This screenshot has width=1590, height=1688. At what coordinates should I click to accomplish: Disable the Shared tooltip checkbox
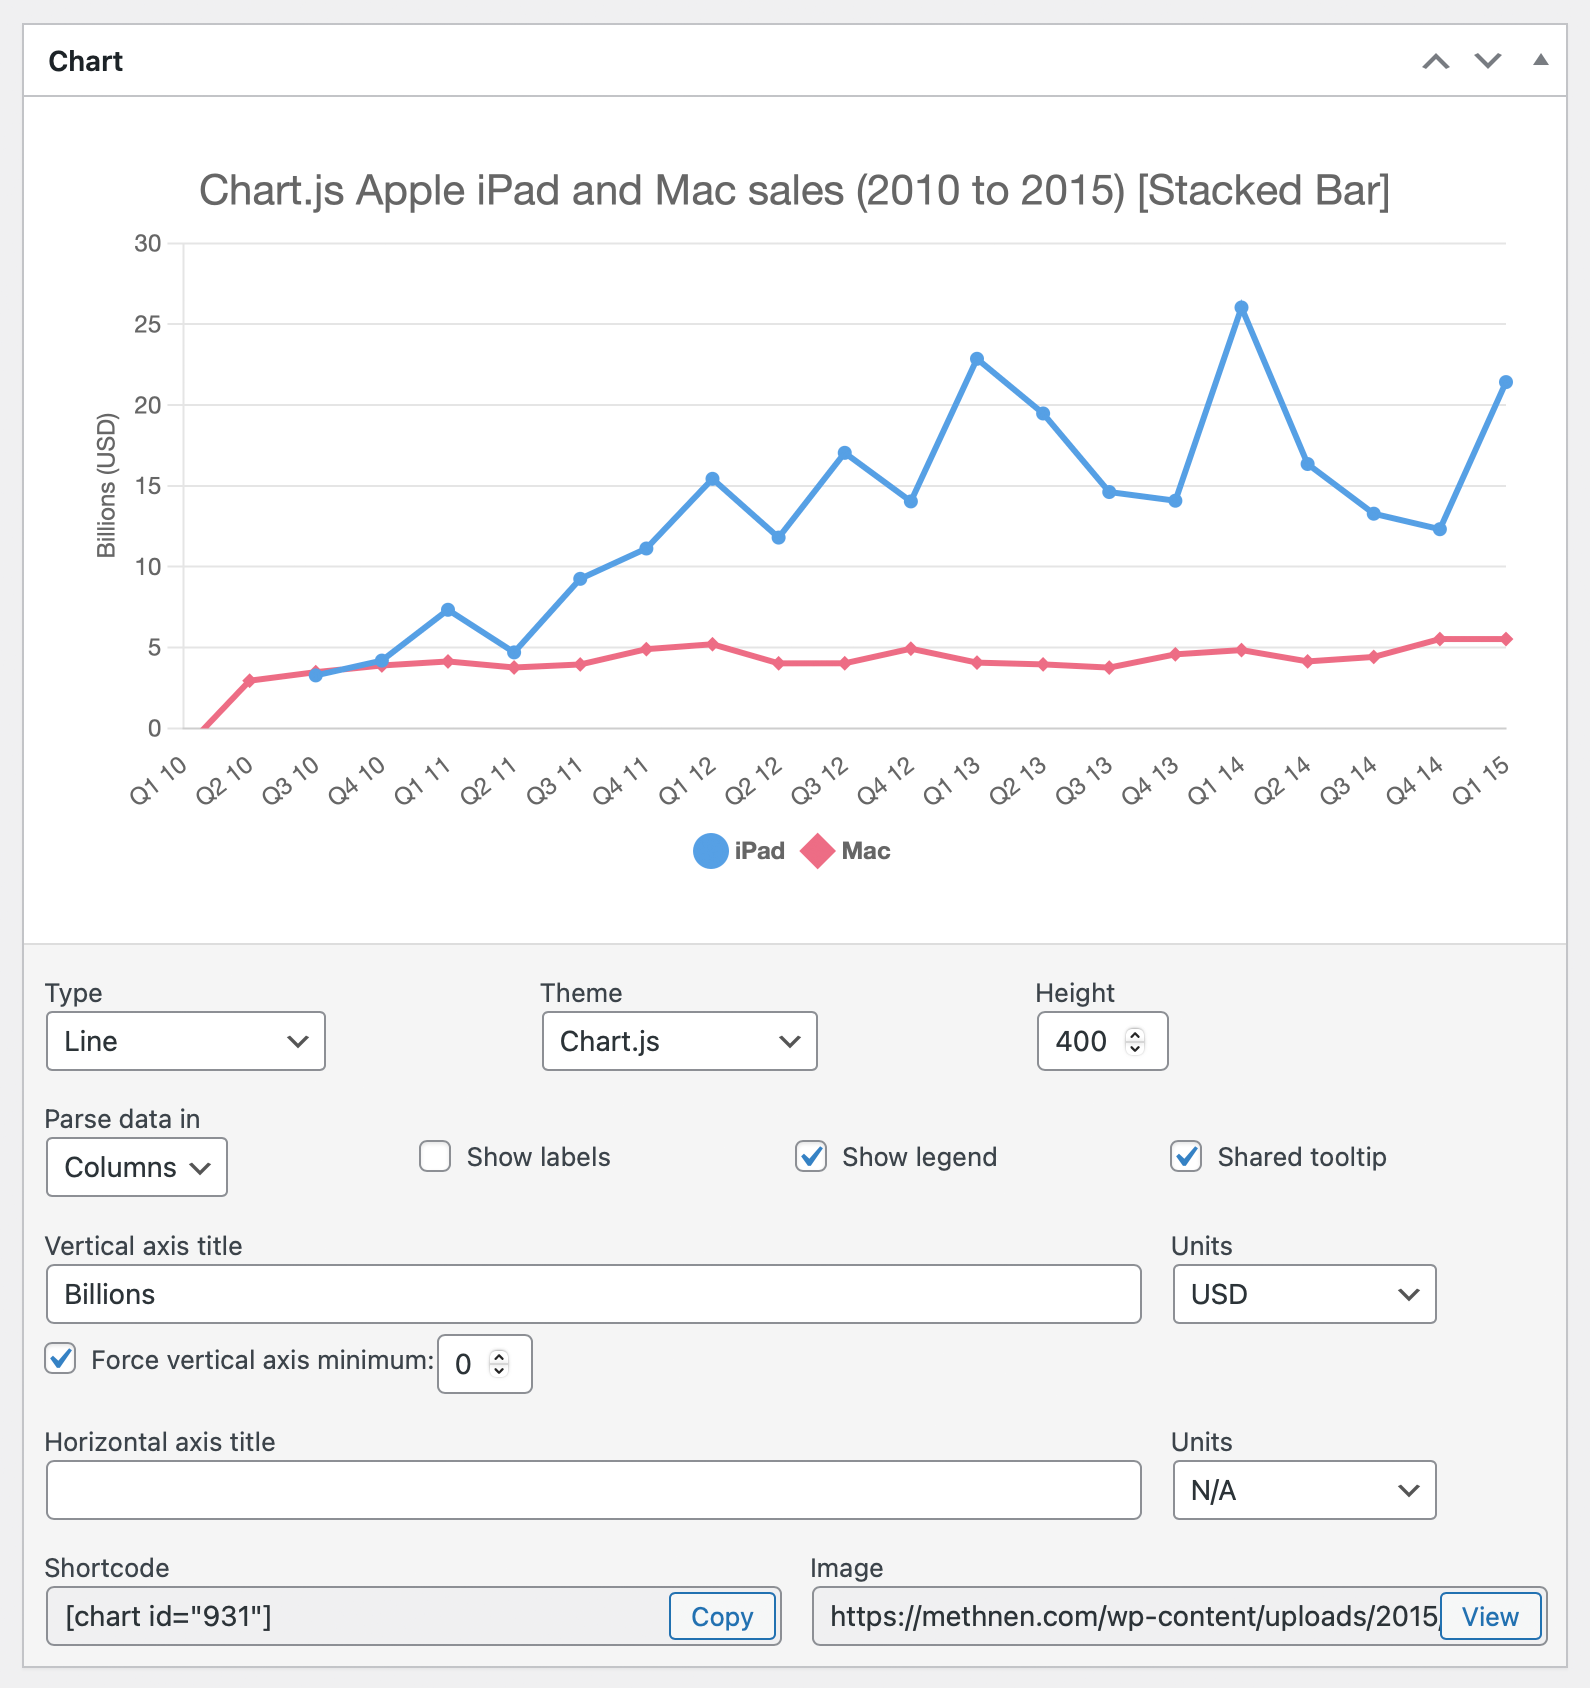click(x=1186, y=1157)
